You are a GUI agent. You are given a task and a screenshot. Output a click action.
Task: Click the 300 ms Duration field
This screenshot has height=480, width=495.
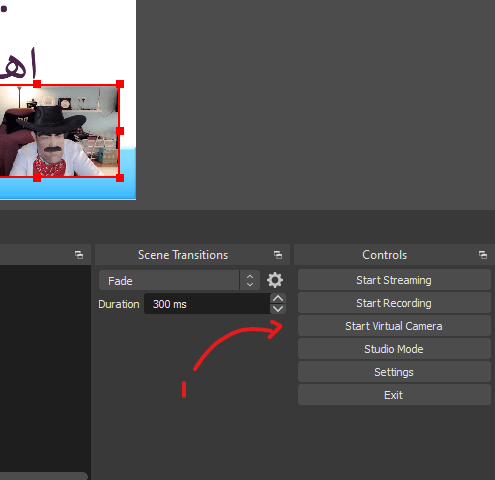pos(207,304)
